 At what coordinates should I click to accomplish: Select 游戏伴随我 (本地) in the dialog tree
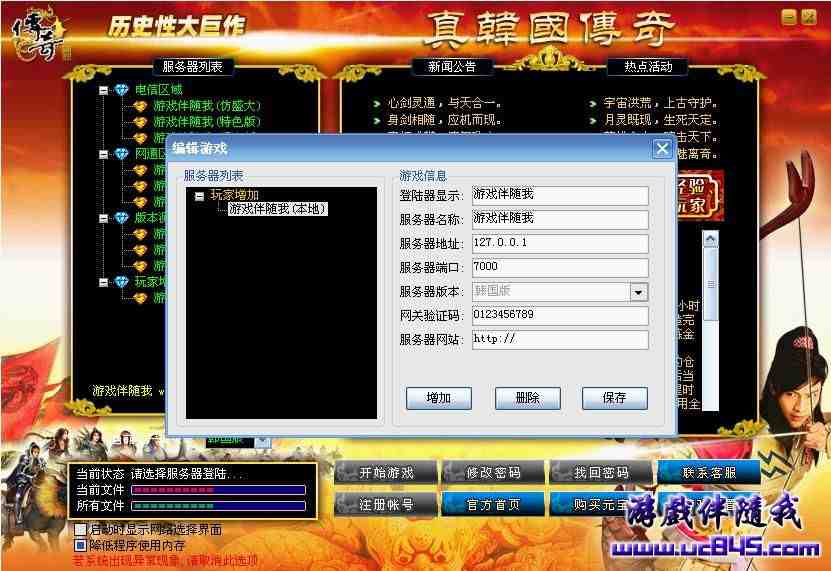pos(277,209)
